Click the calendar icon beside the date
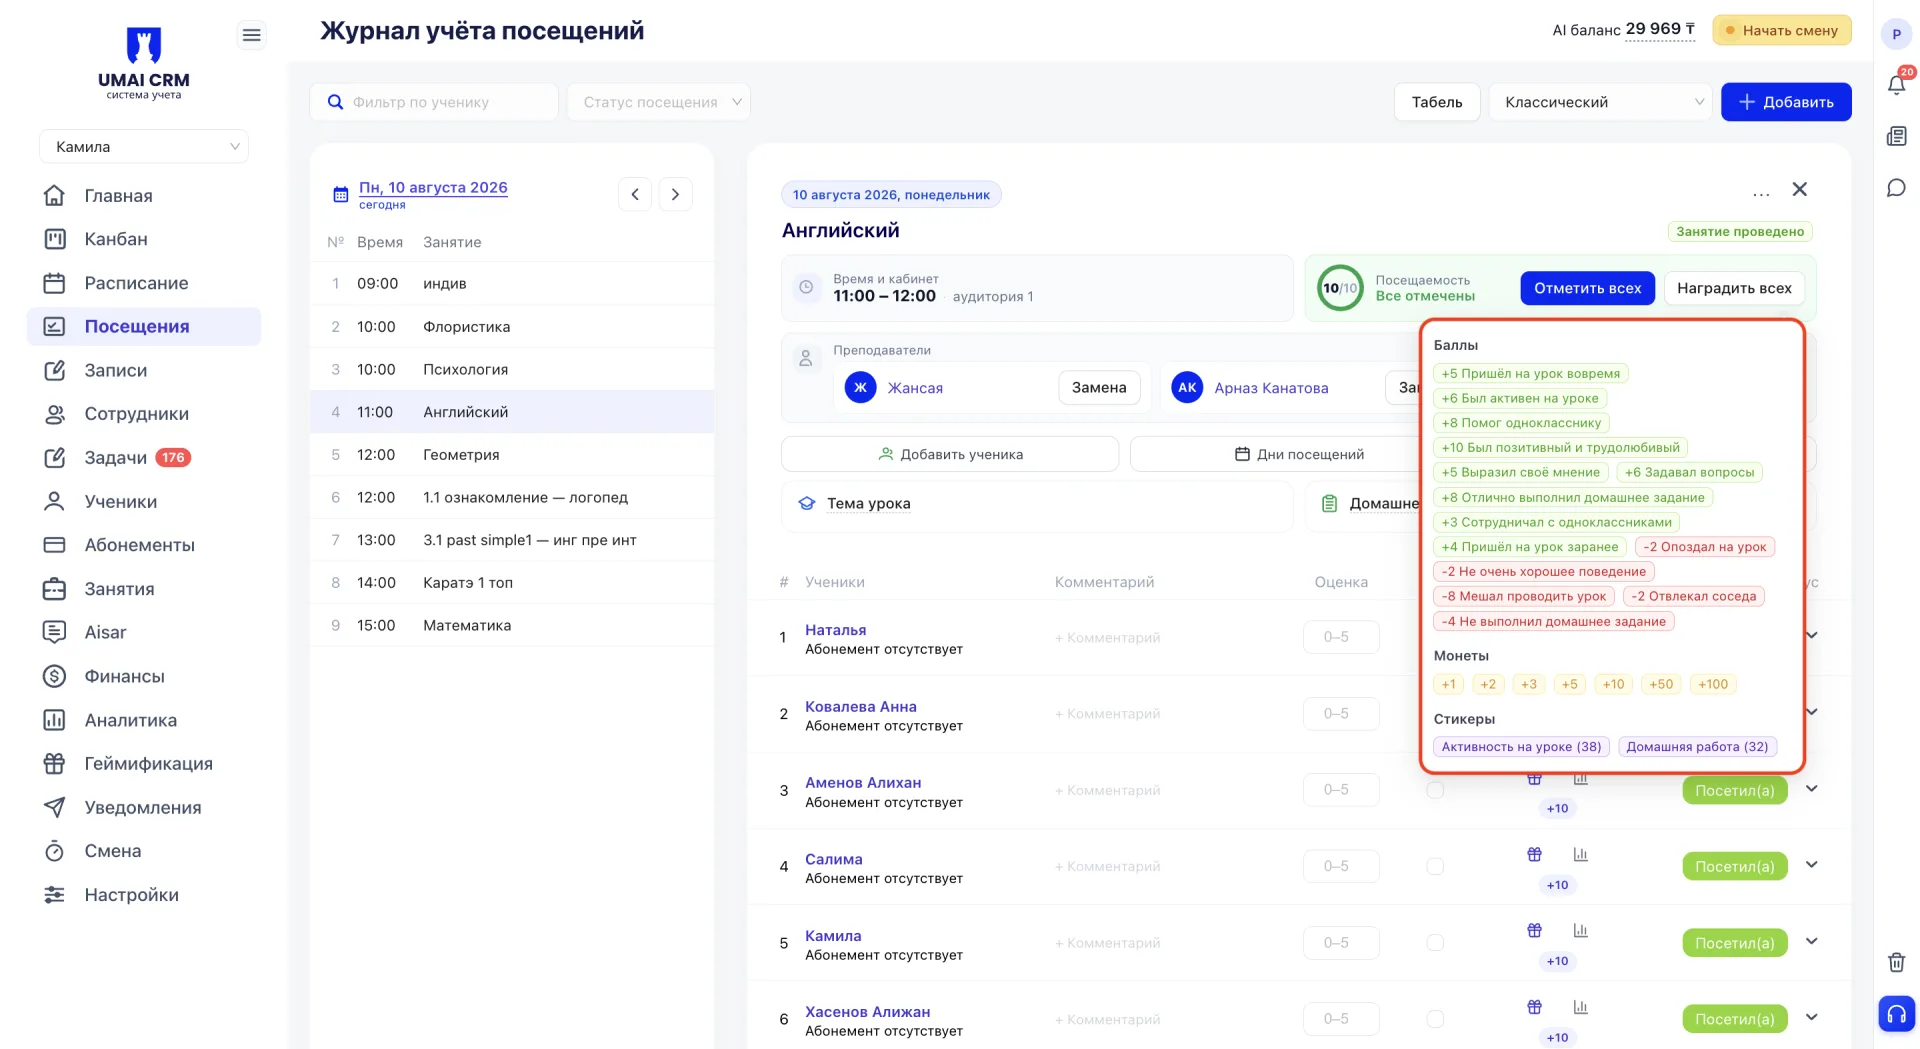The height and width of the screenshot is (1049, 1920). click(x=340, y=194)
